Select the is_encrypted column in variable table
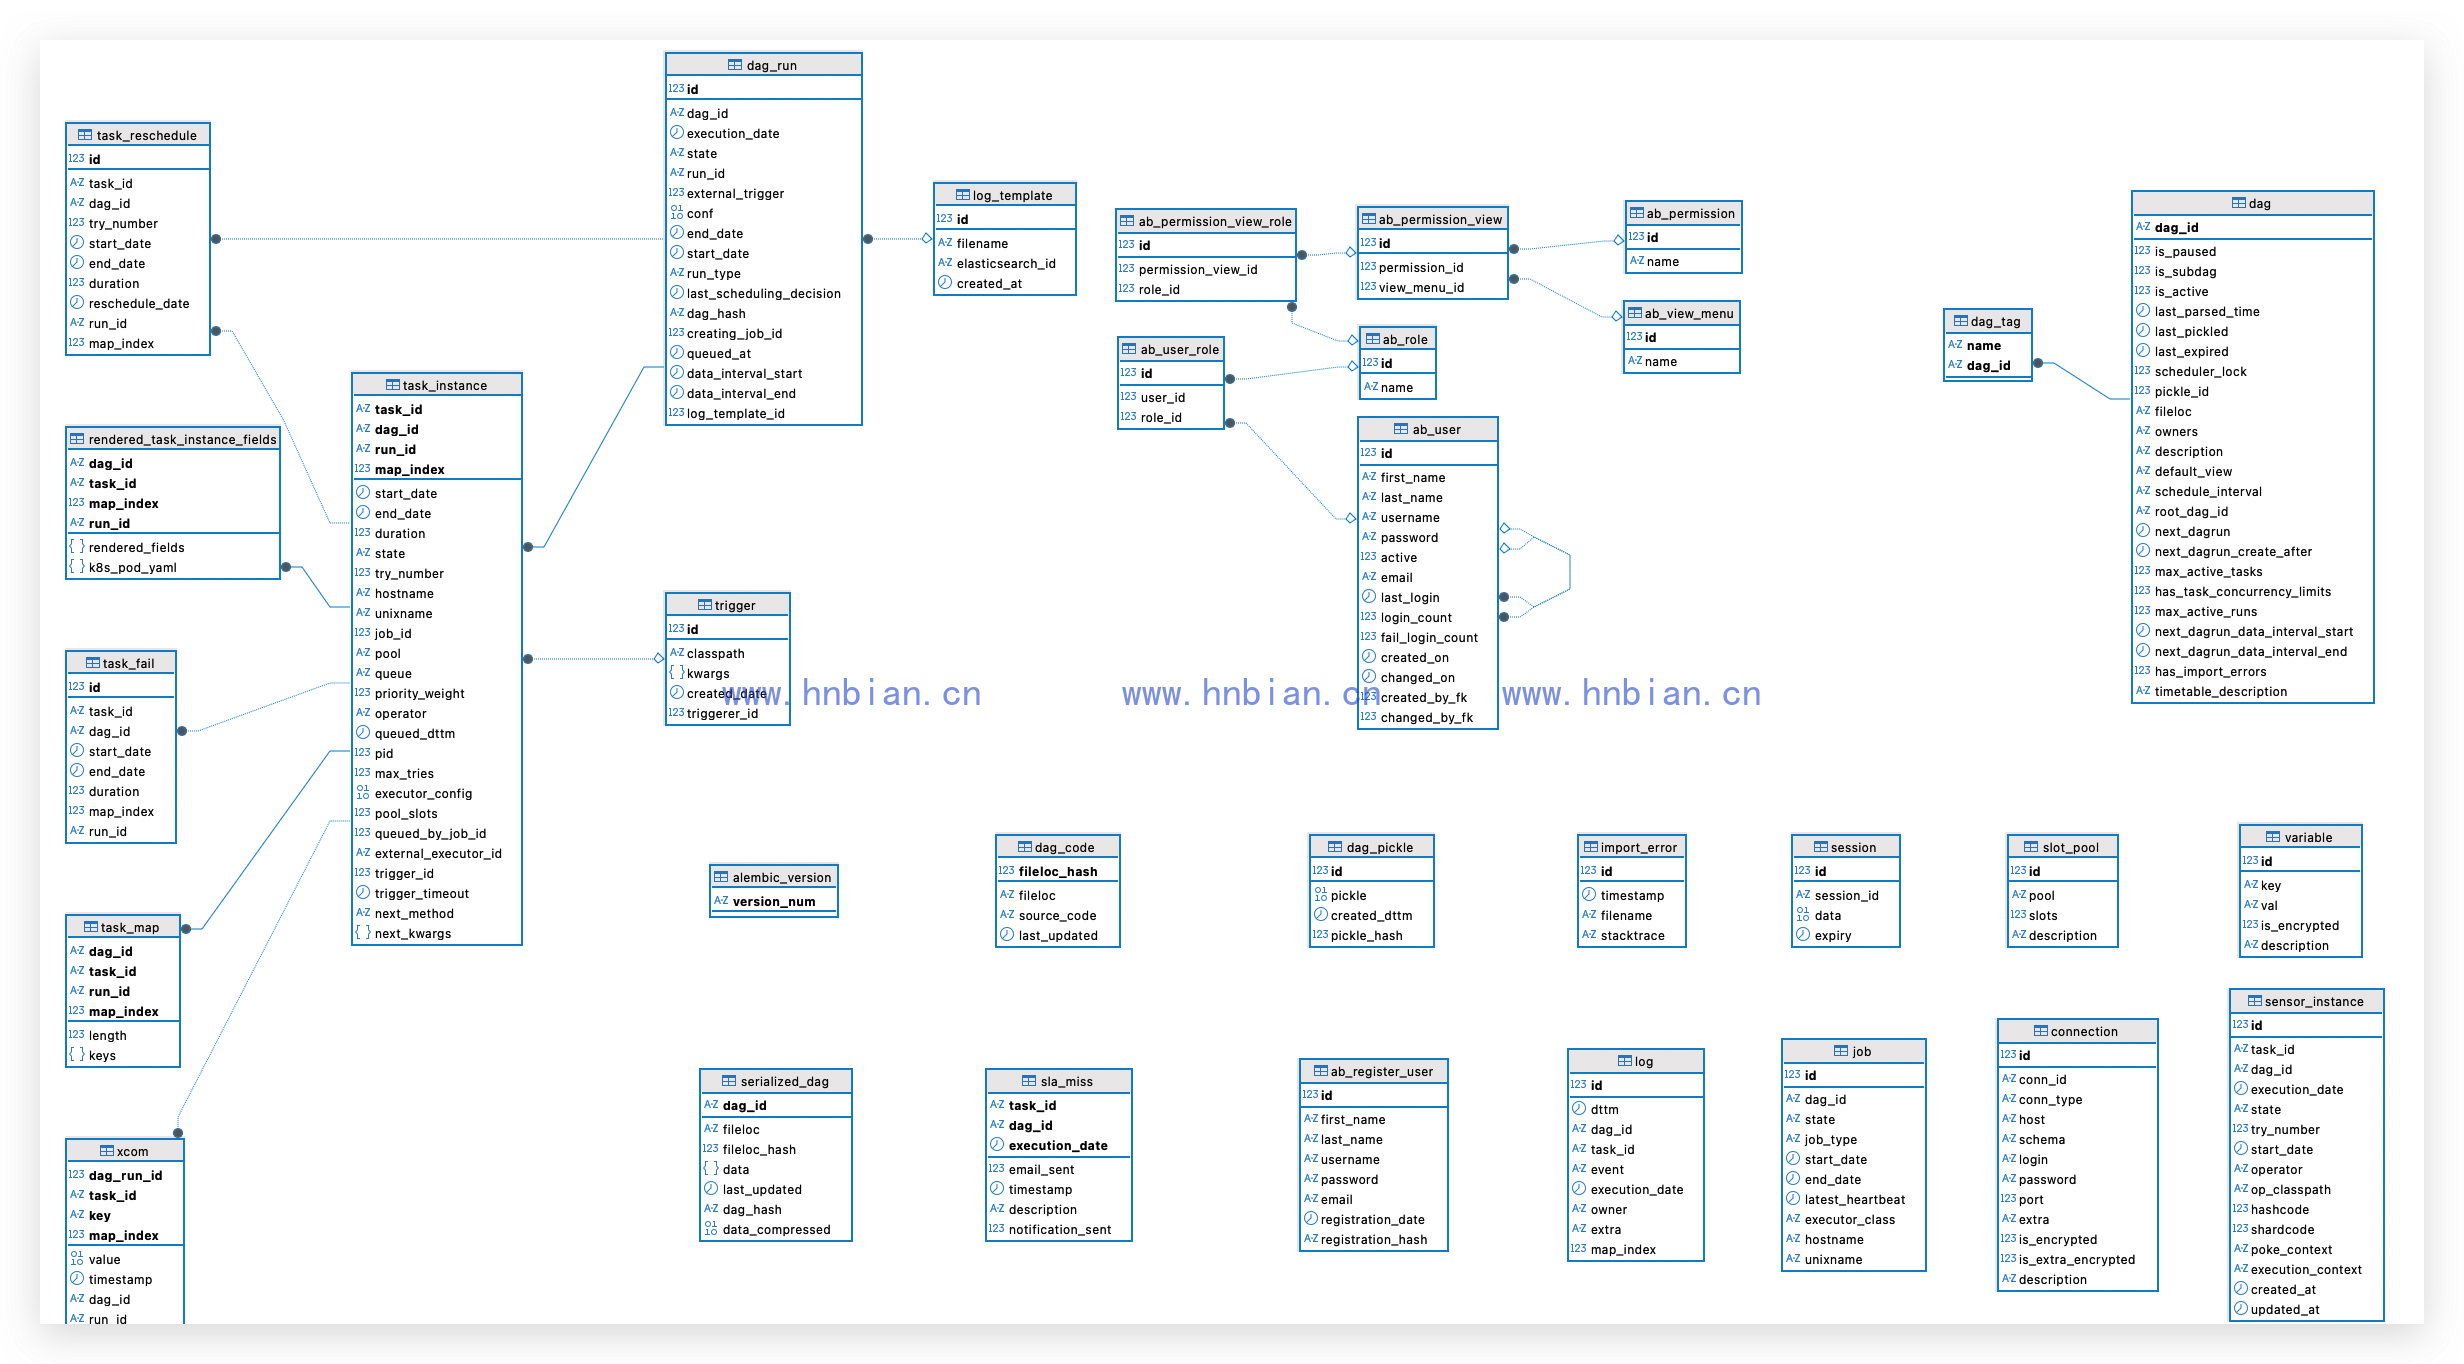2464x1364 pixels. click(x=2301, y=925)
